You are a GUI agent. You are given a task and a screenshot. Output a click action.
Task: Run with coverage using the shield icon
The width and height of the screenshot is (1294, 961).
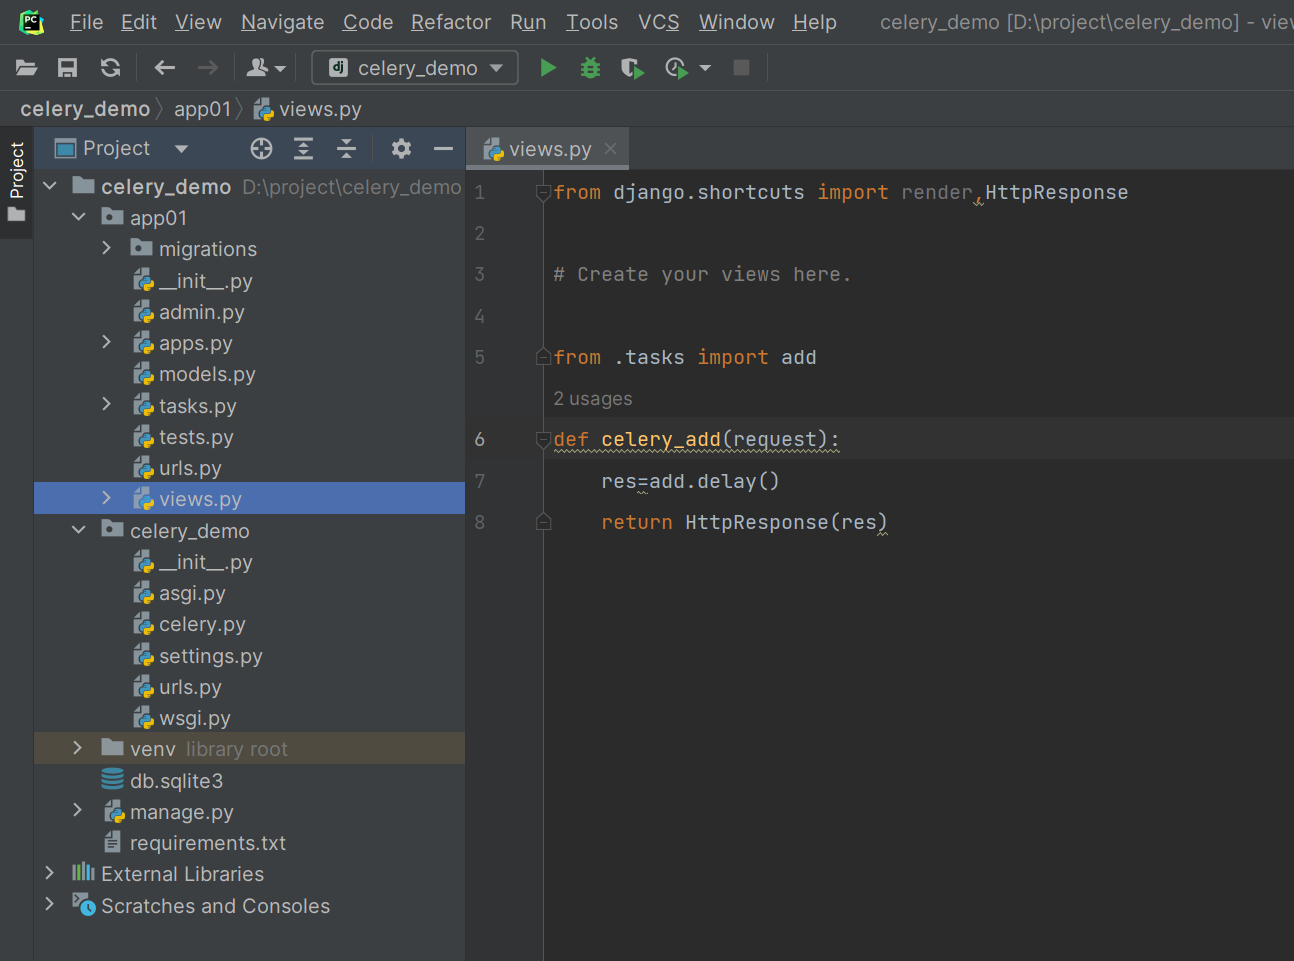coord(632,68)
